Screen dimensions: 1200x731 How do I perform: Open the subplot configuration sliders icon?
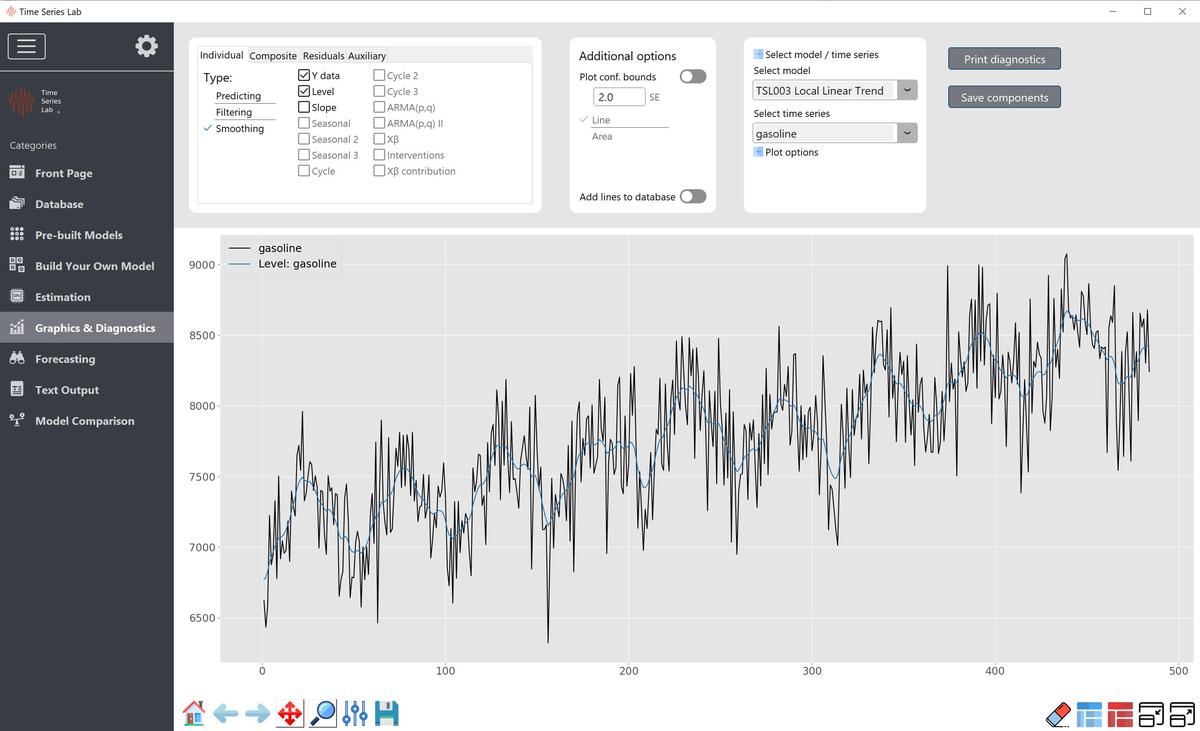(x=355, y=713)
